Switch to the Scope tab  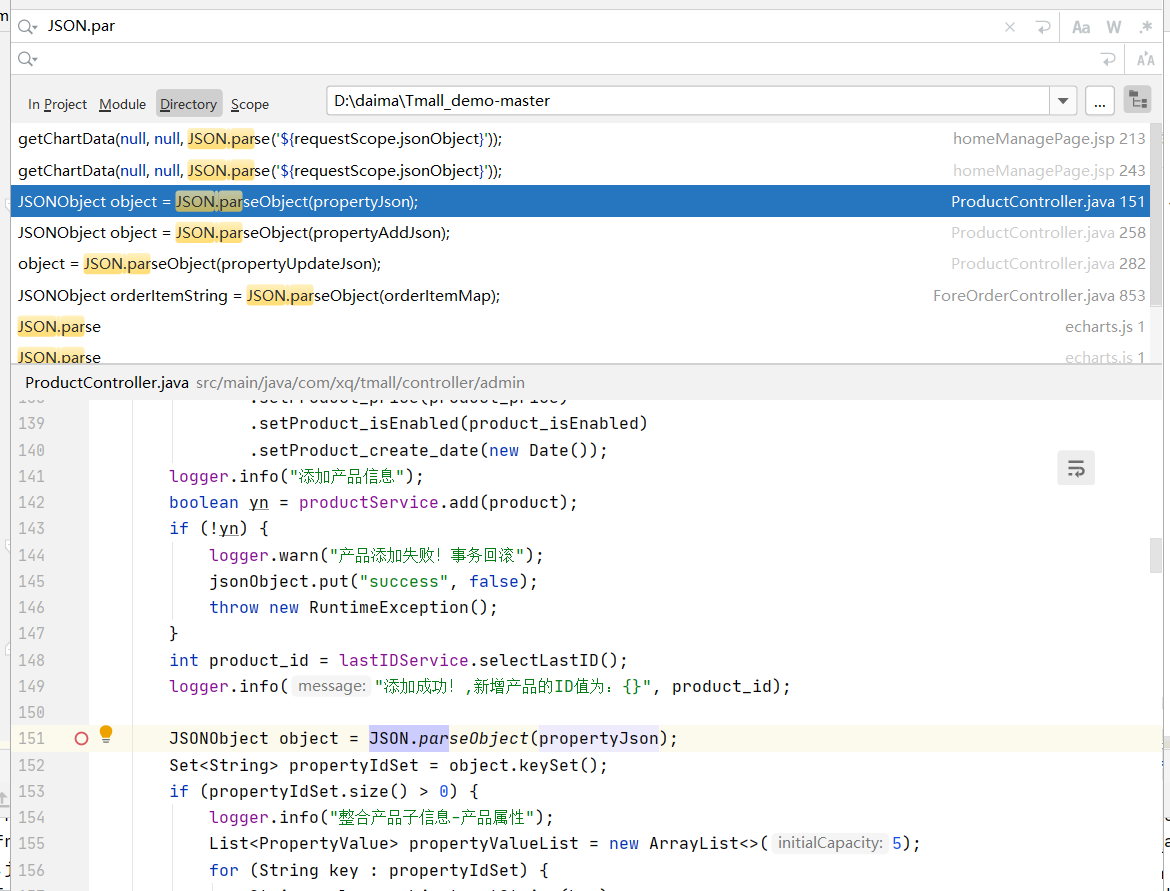[249, 103]
